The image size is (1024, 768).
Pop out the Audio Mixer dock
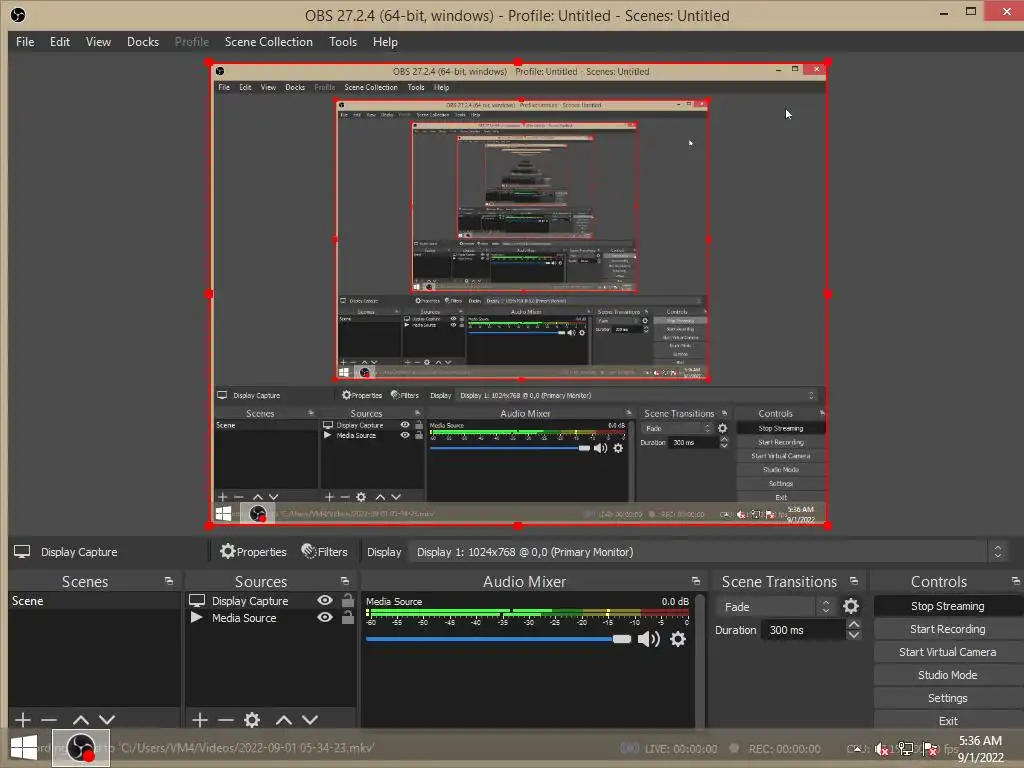click(696, 581)
